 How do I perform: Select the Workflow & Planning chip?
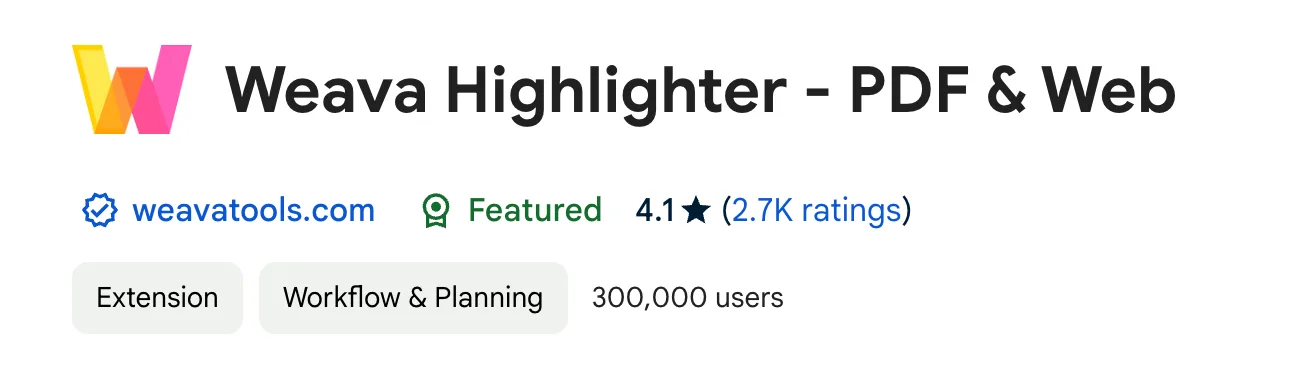413,298
